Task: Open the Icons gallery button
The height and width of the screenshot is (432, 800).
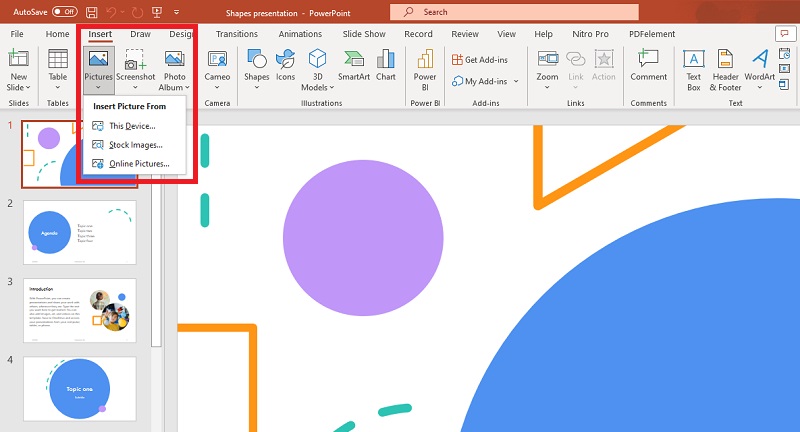Action: pyautogui.click(x=285, y=66)
